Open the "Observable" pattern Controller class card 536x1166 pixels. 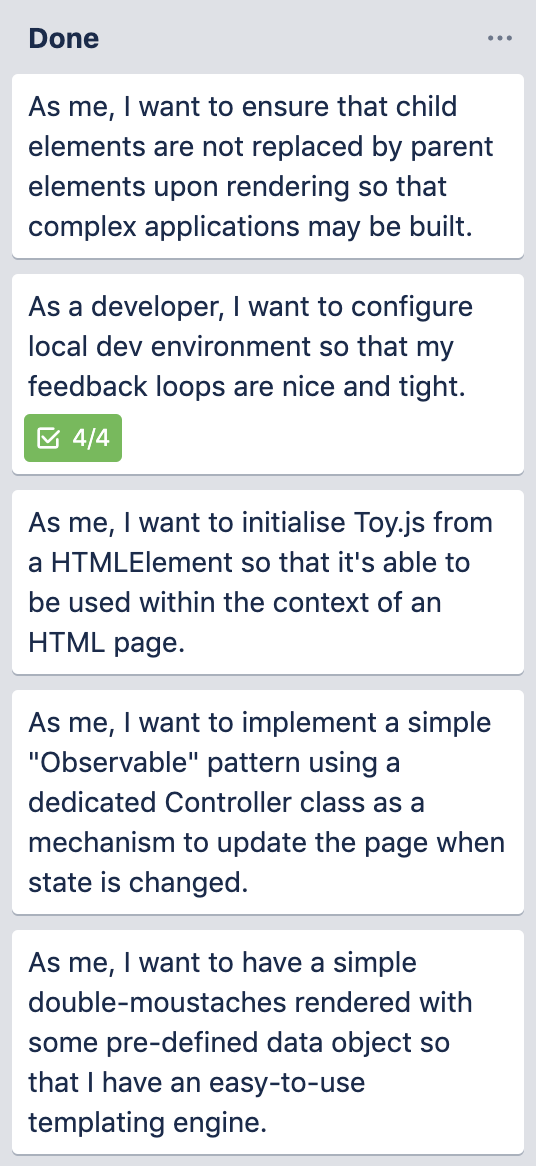[268, 802]
